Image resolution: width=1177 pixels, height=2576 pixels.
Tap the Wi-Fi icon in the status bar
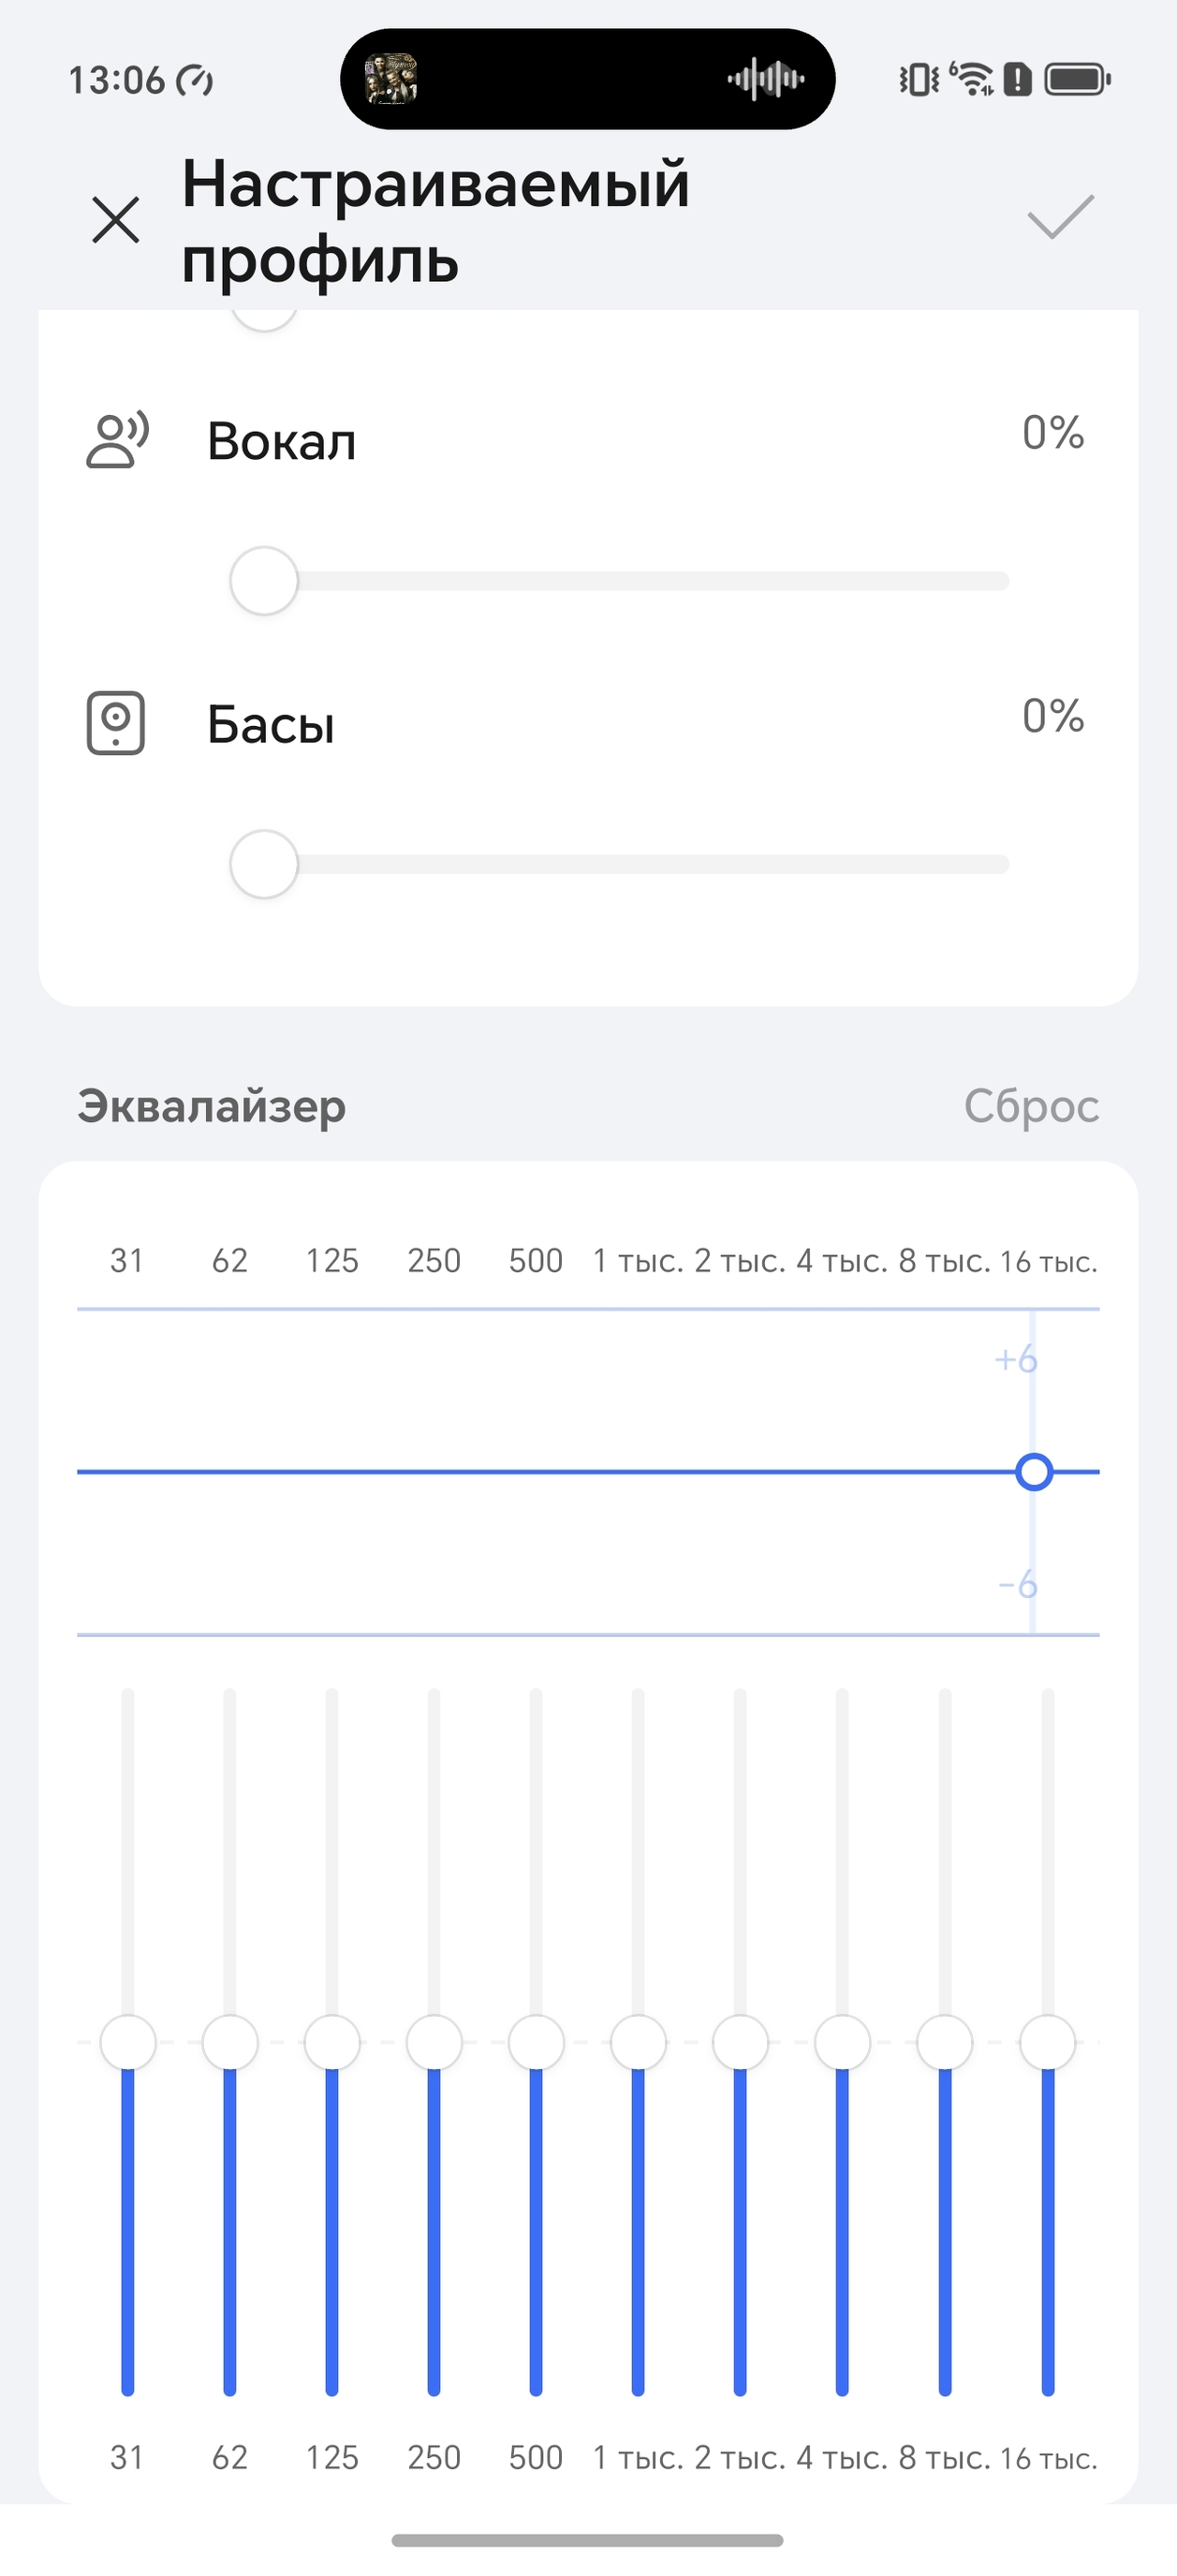[x=971, y=79]
